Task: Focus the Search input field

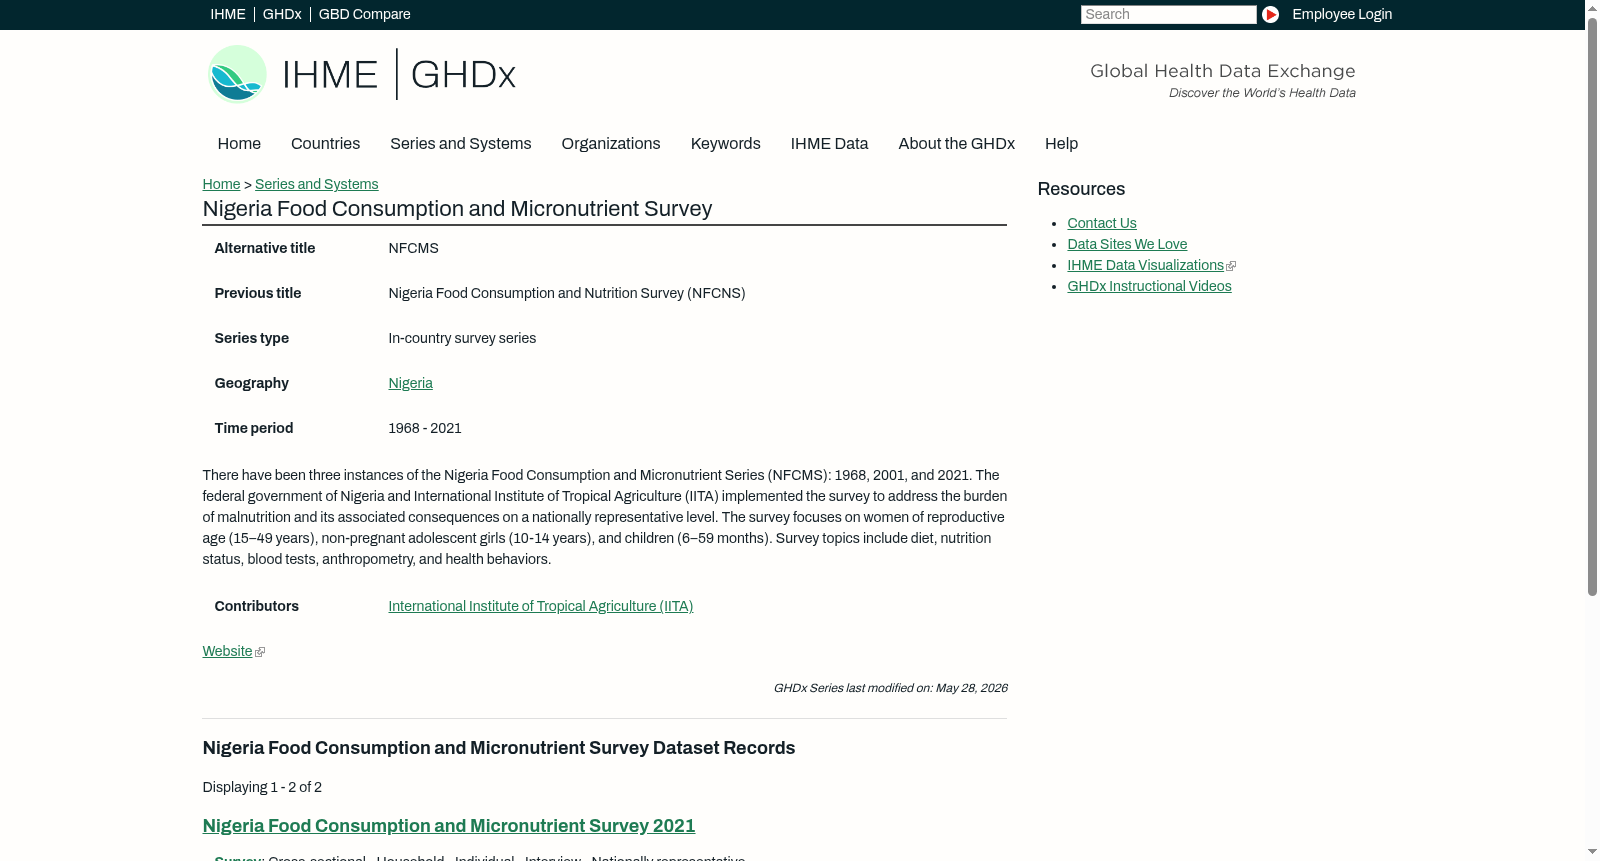Action: [1168, 14]
